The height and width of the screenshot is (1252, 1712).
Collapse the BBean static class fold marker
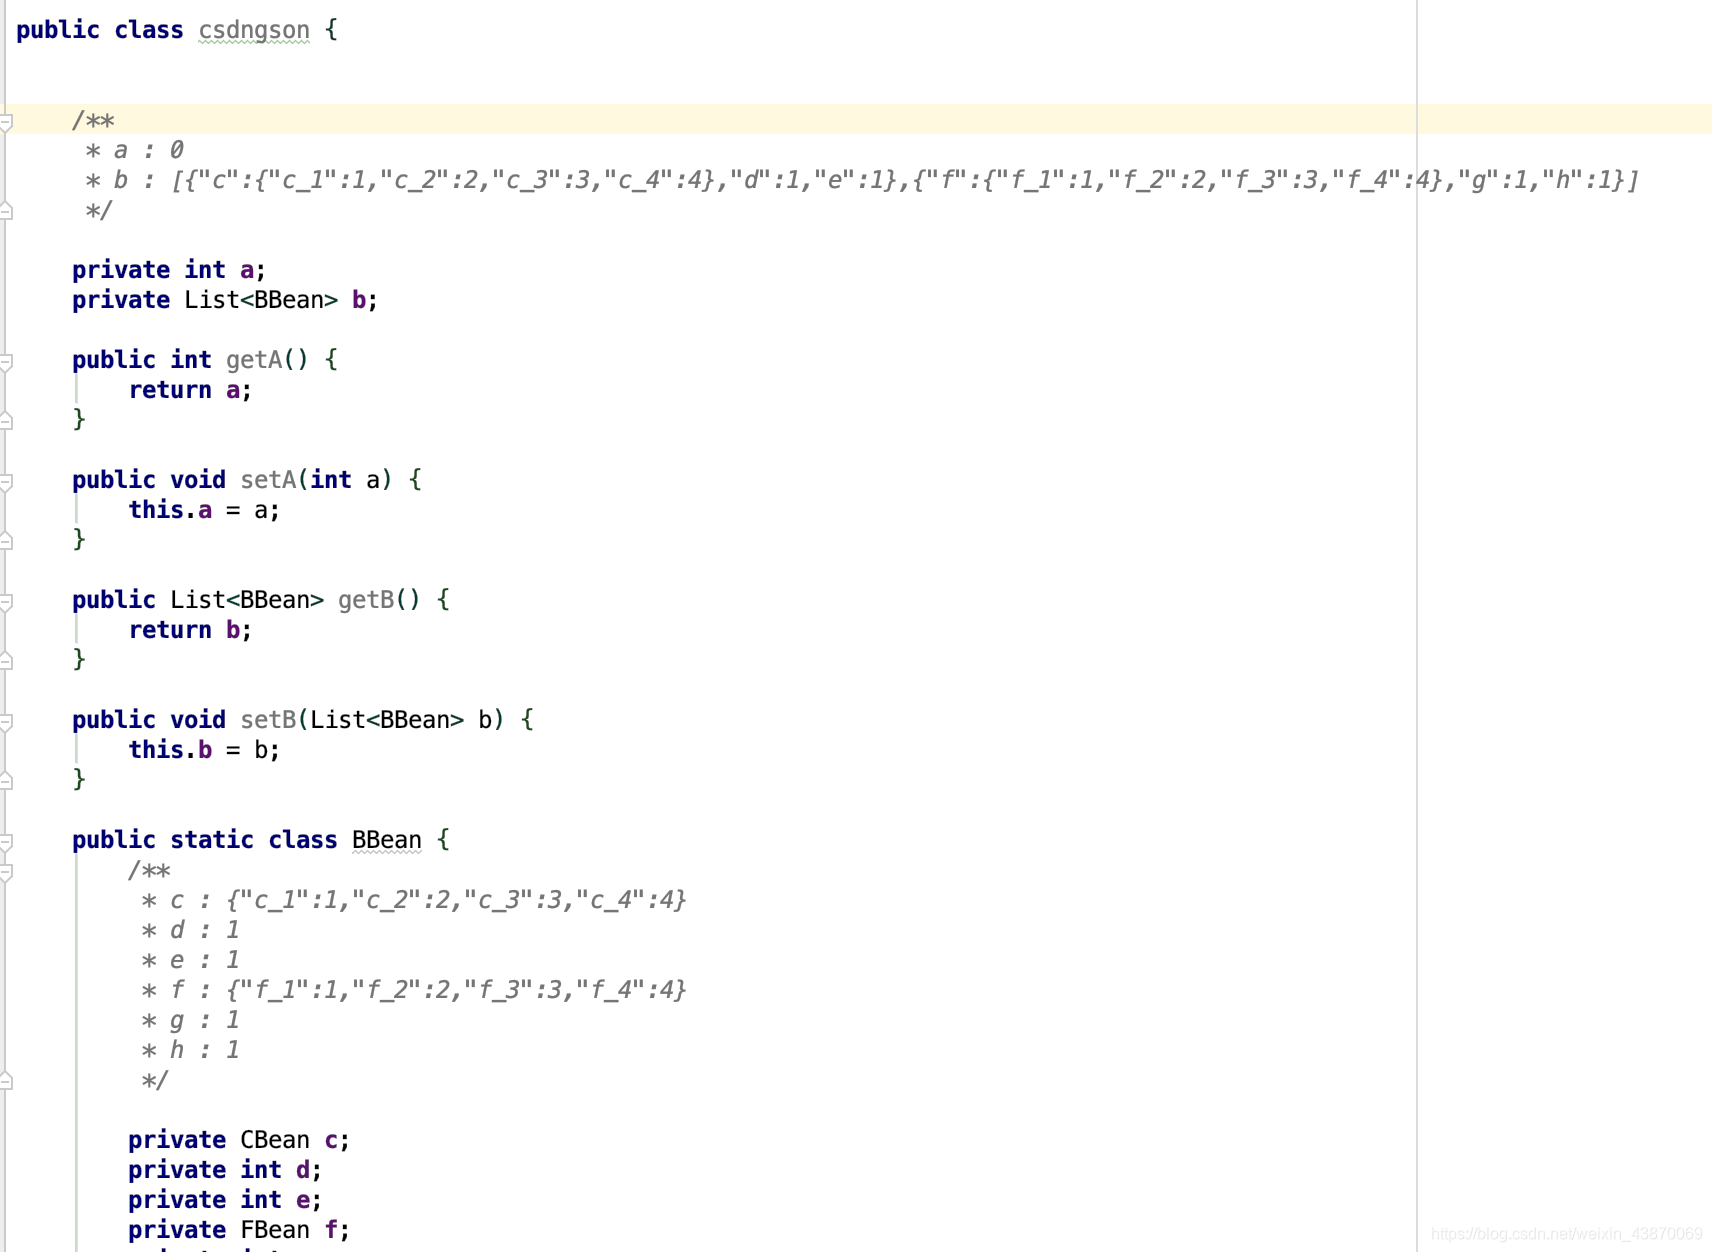pos(5,842)
